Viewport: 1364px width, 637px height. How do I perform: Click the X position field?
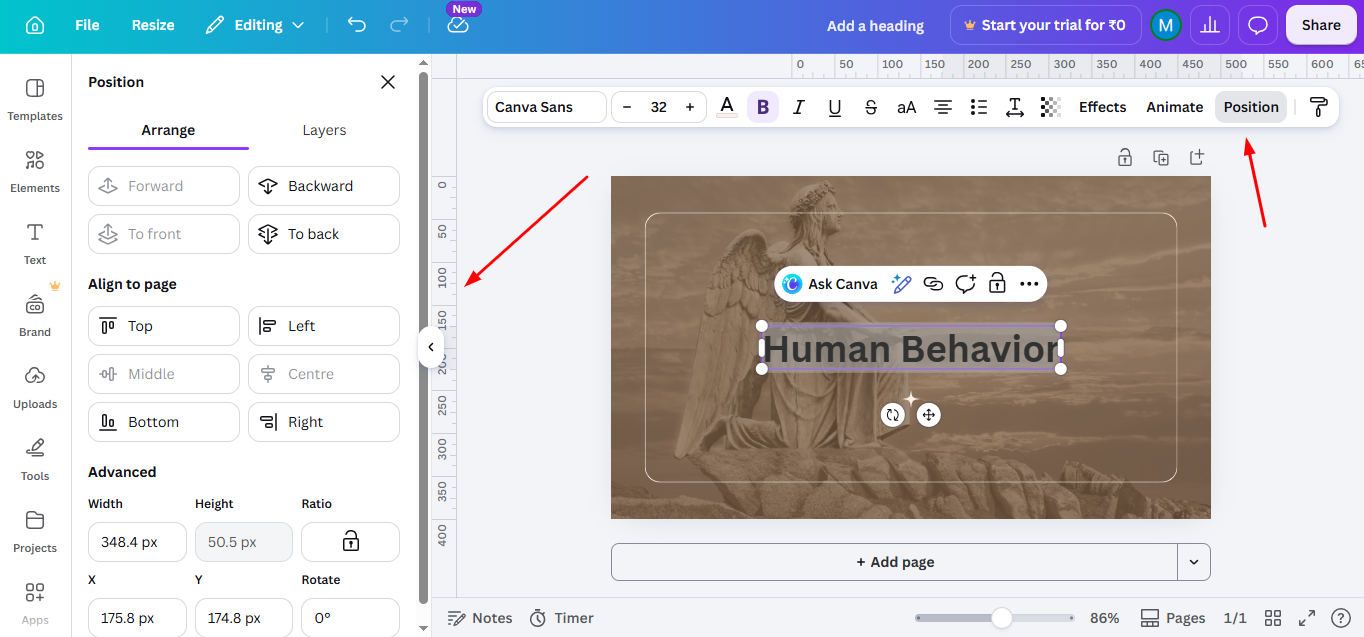click(x=137, y=618)
